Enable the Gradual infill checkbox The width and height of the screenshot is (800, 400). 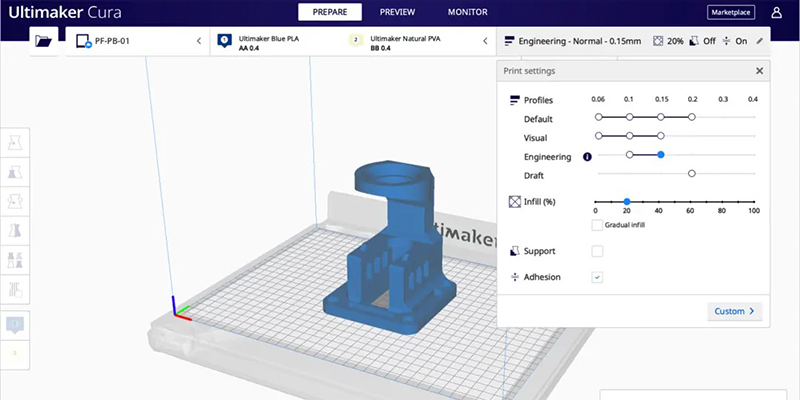coord(597,225)
